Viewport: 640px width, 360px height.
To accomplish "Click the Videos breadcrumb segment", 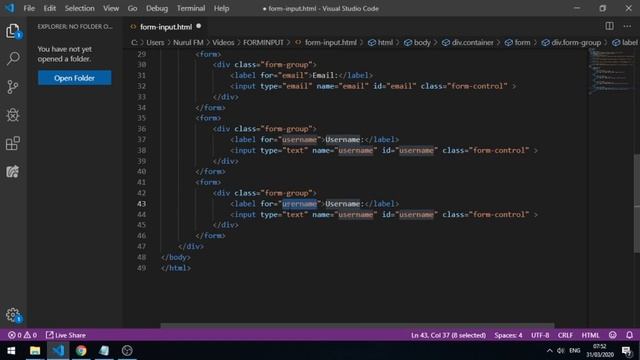I will tap(223, 42).
